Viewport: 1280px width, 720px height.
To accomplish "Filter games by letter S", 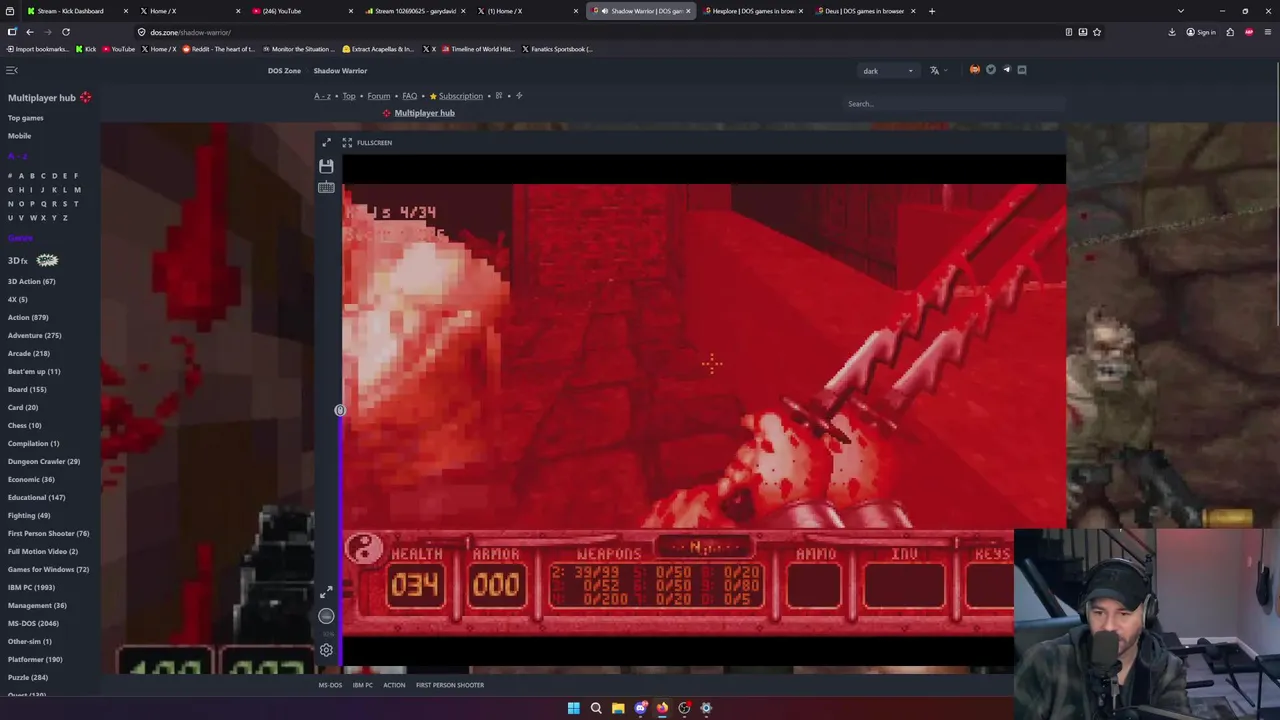I will click(x=65, y=203).
